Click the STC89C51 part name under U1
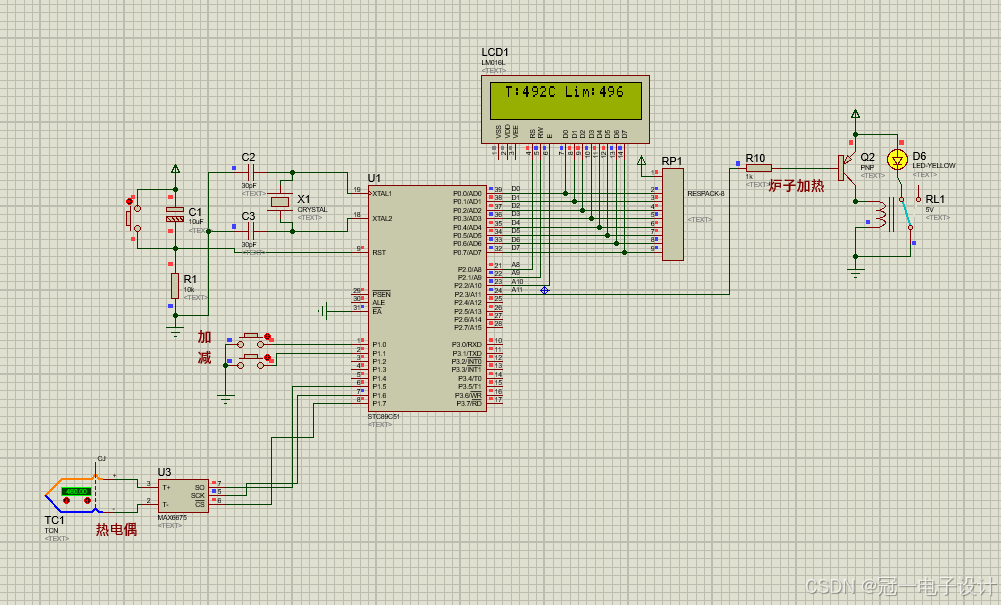 click(384, 416)
